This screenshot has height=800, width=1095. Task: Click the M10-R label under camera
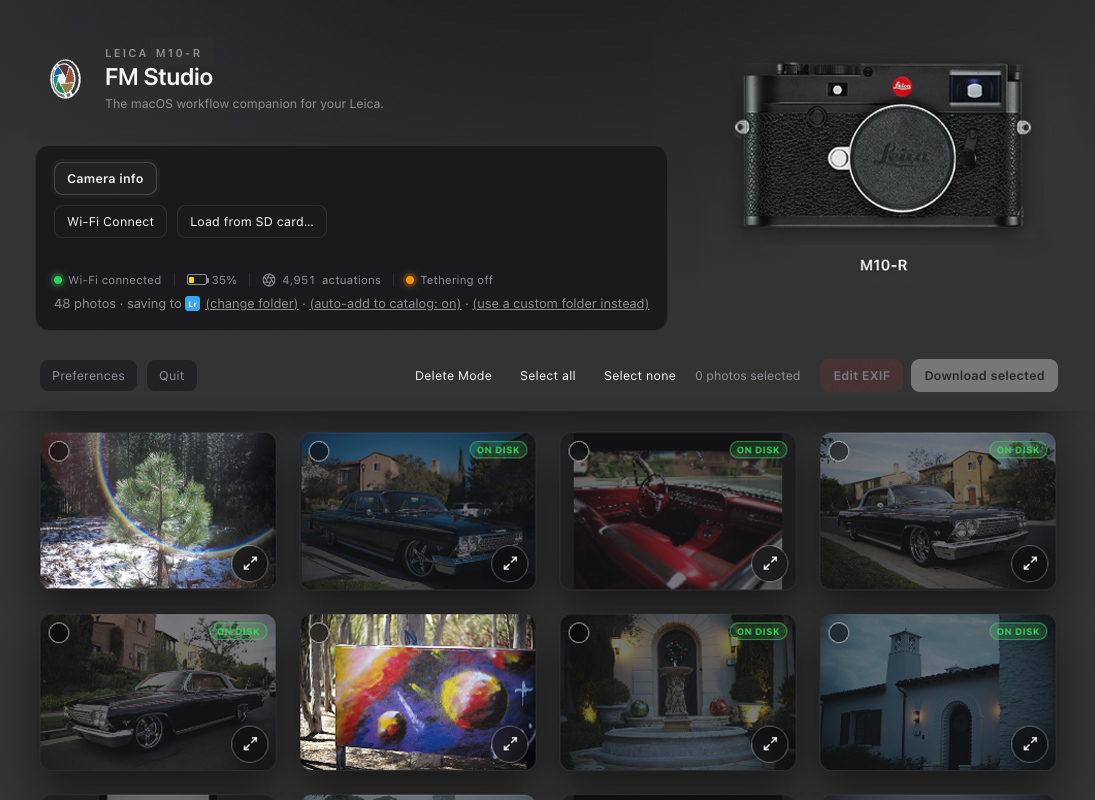[x=883, y=265]
